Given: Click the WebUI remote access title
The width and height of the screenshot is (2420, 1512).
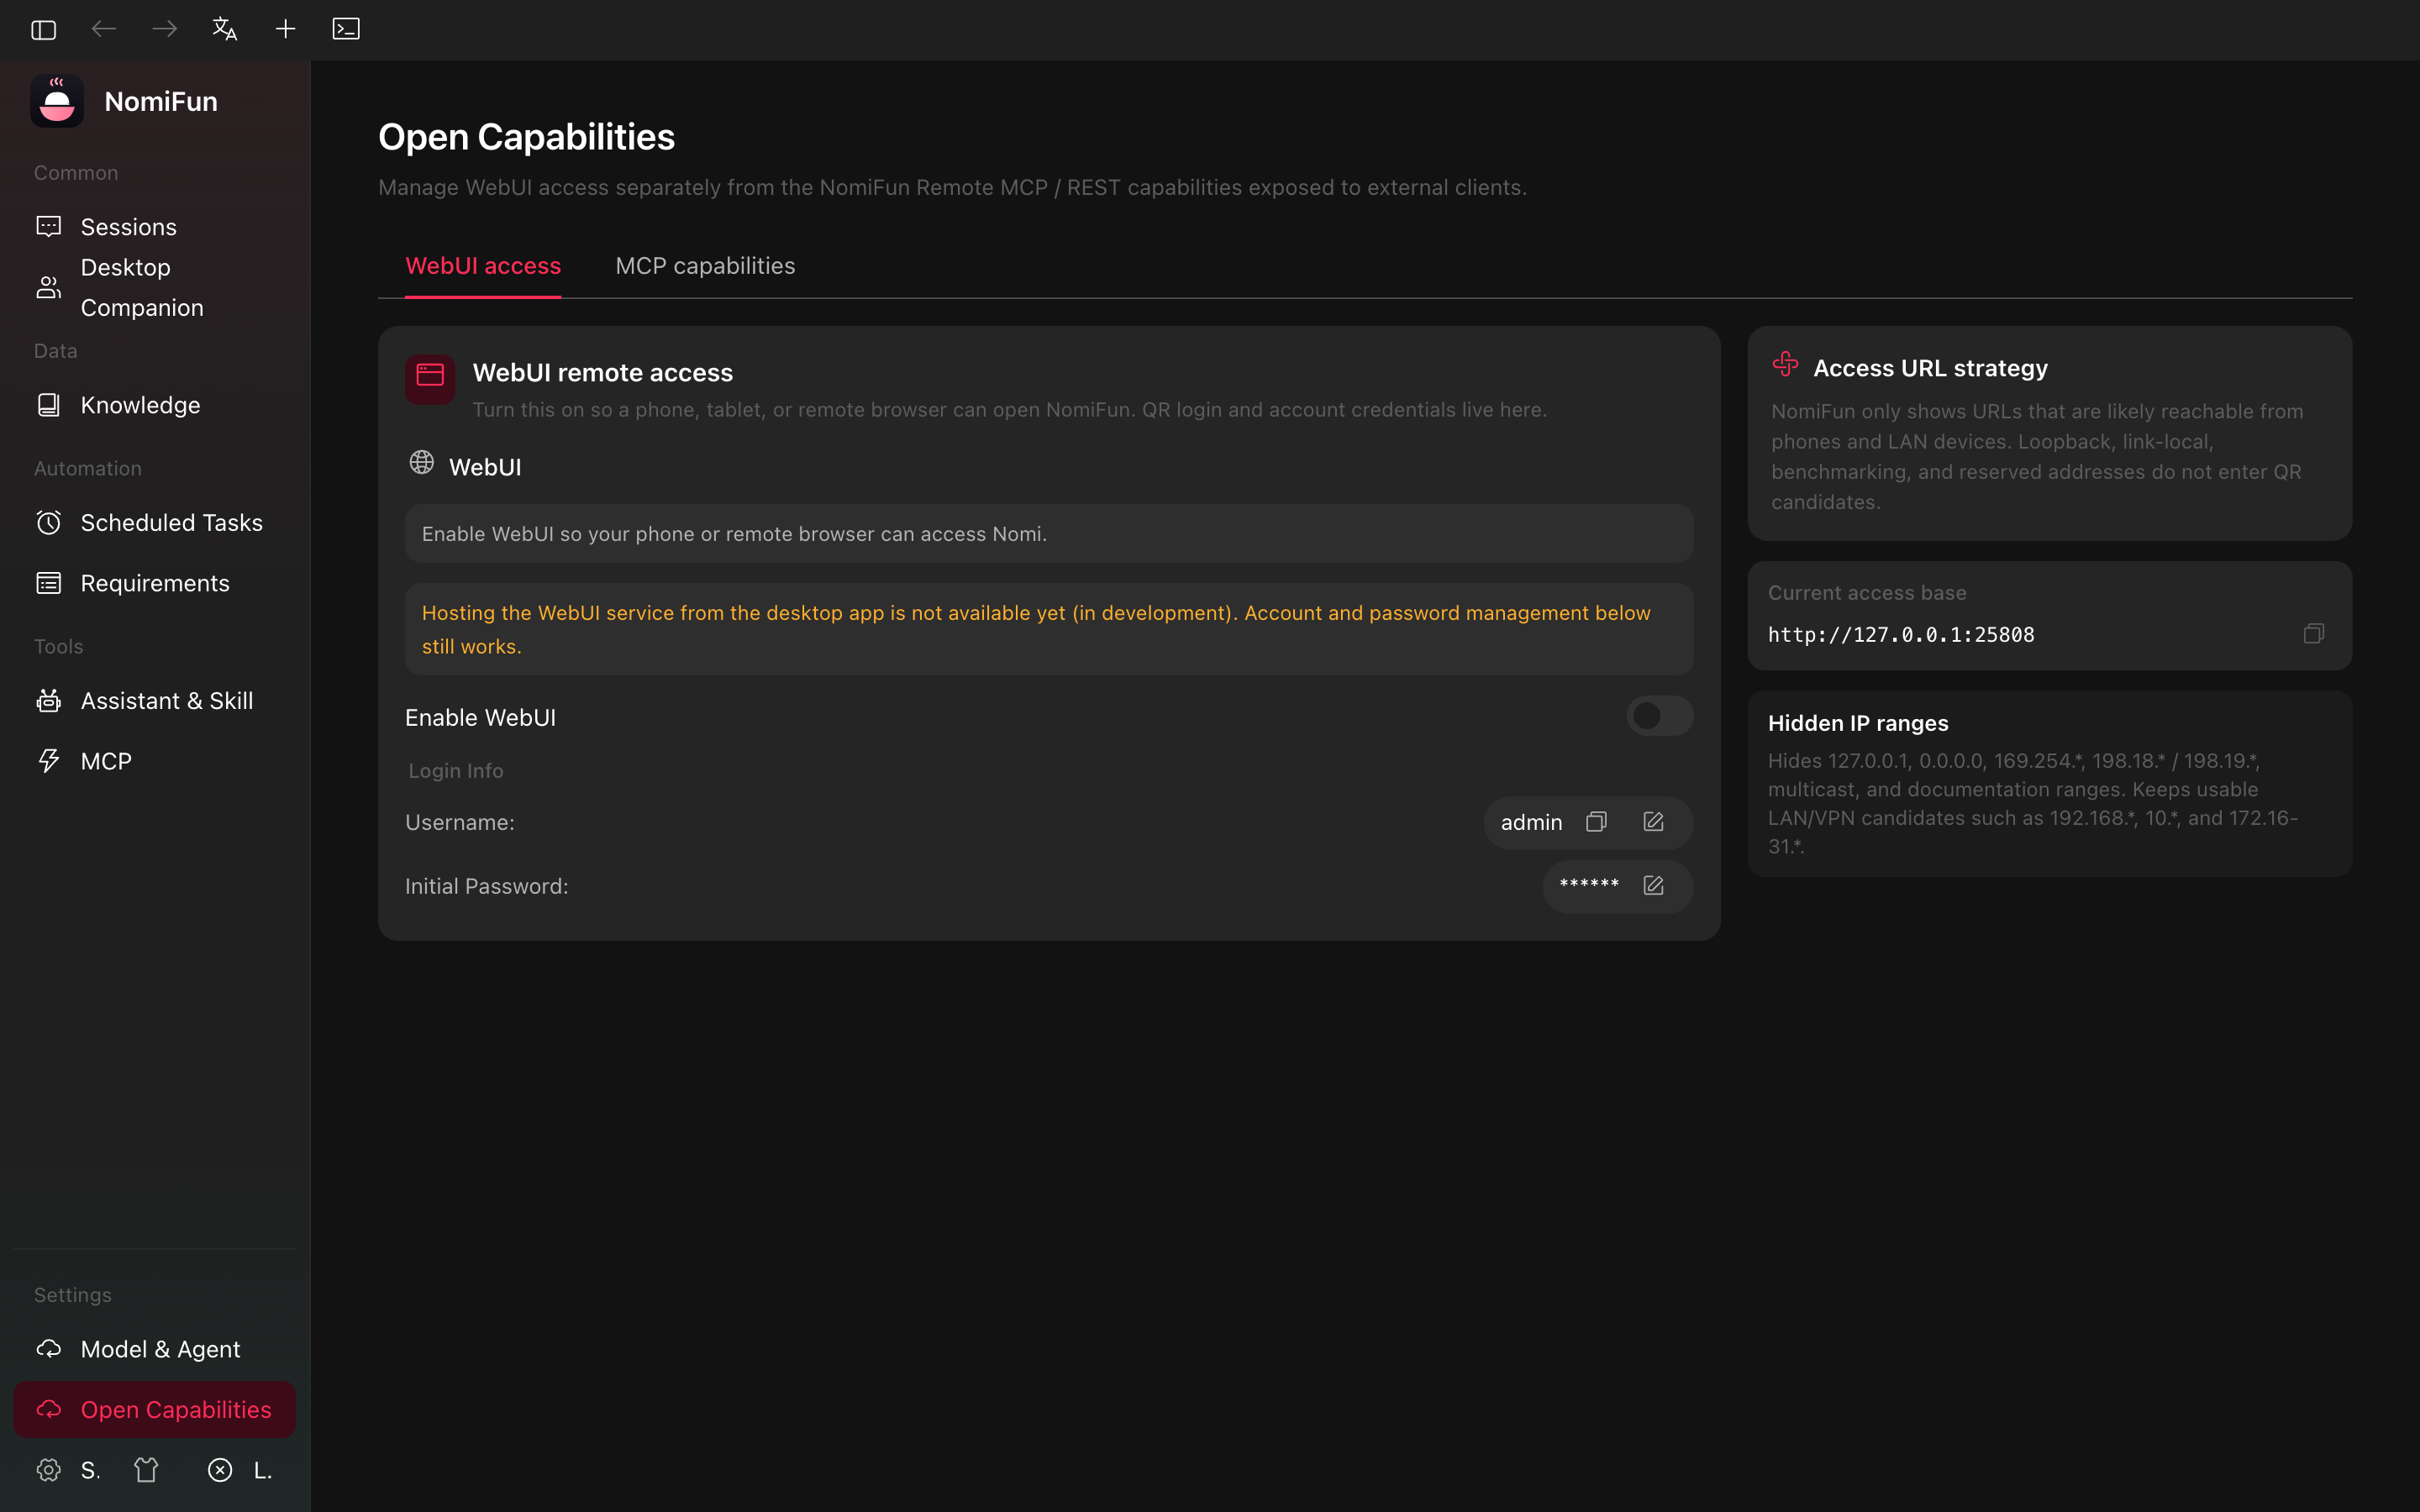Looking at the screenshot, I should tap(603, 373).
